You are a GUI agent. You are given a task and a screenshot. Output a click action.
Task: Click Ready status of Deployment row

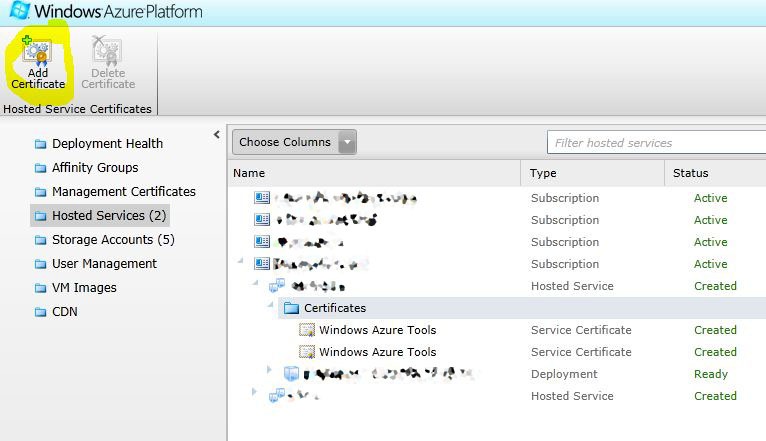[x=711, y=374]
